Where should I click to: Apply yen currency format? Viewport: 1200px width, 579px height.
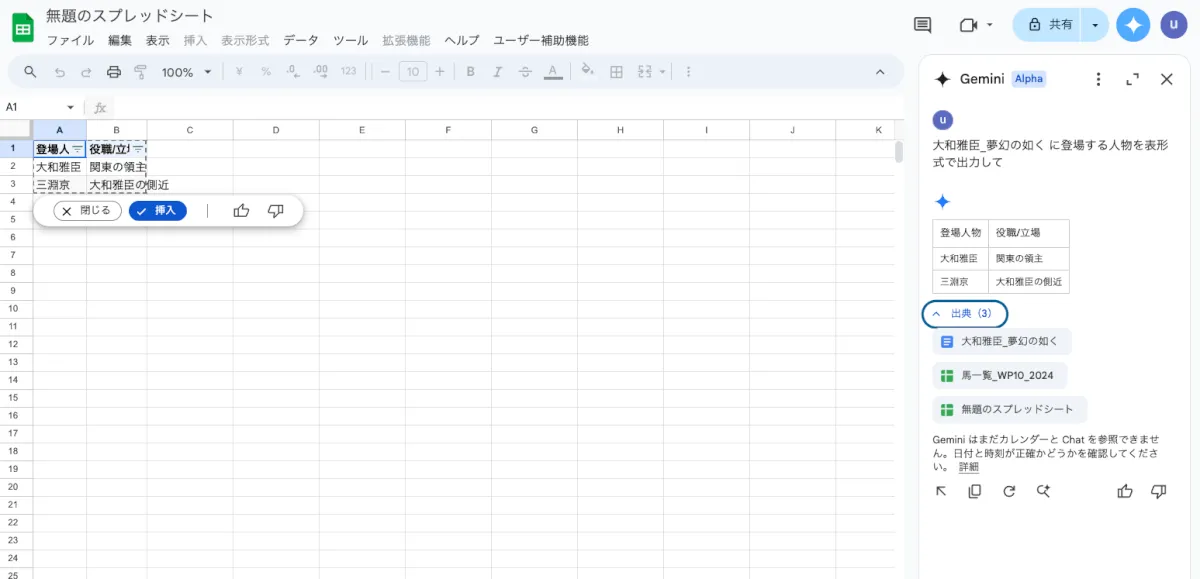239,72
